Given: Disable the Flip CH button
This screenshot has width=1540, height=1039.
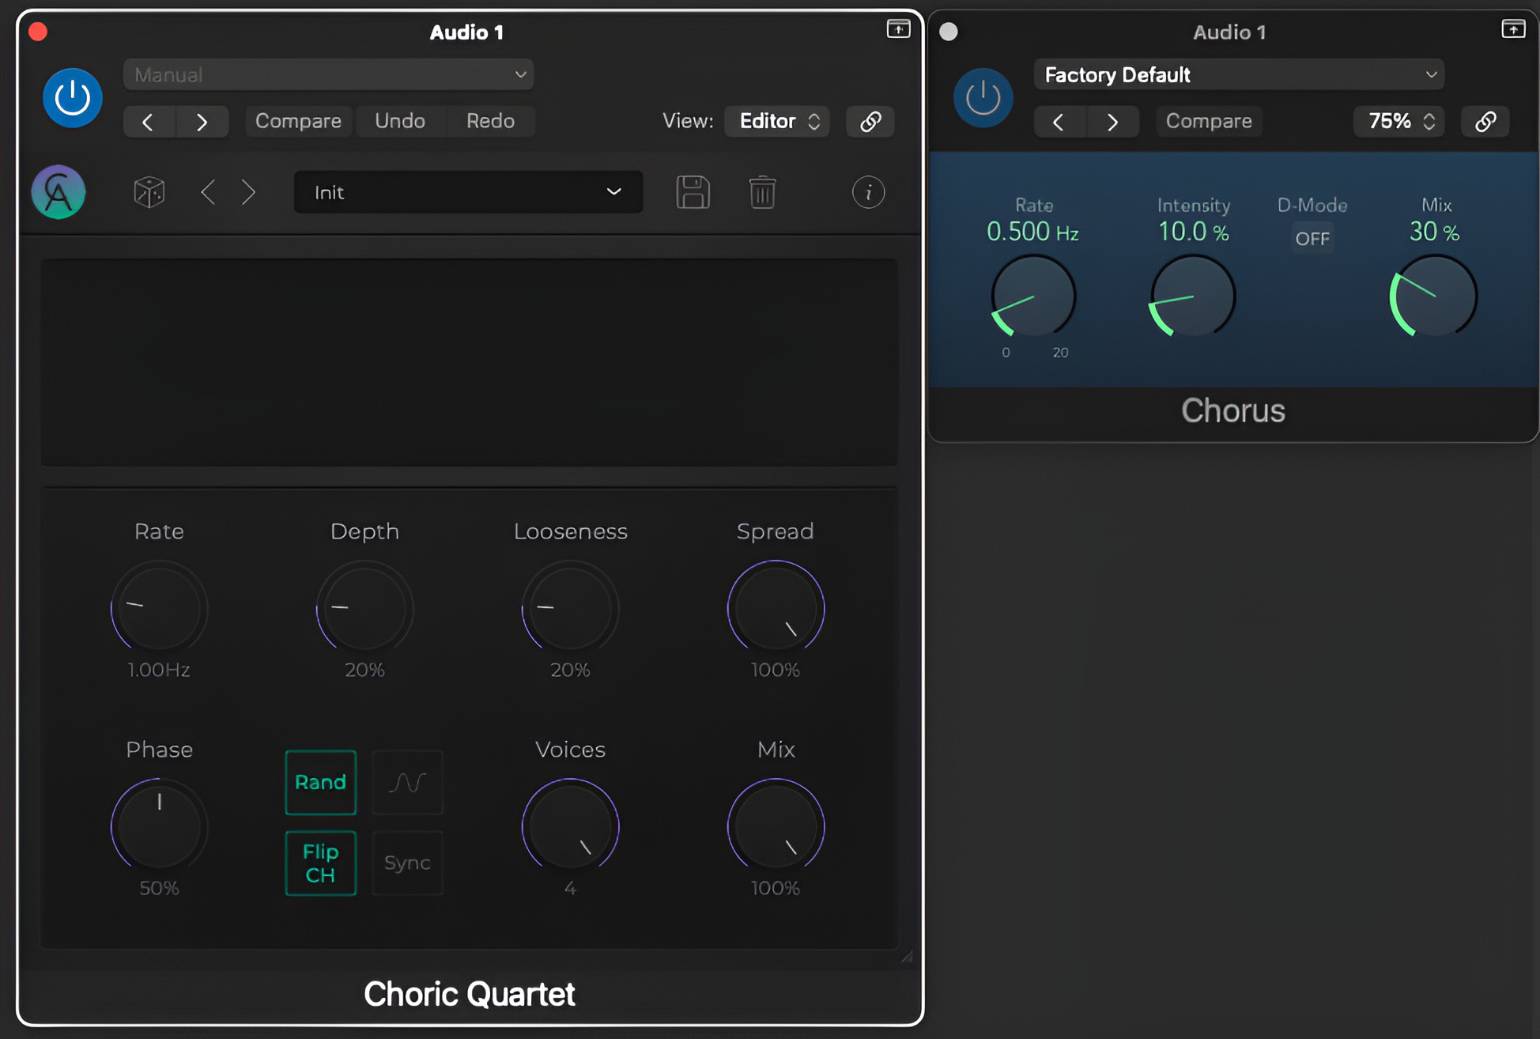Looking at the screenshot, I should pyautogui.click(x=320, y=863).
